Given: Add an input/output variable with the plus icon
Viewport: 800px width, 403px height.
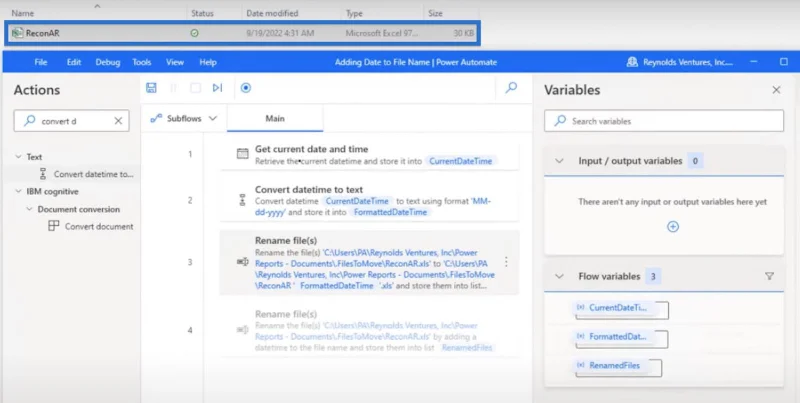Looking at the screenshot, I should coord(673,226).
